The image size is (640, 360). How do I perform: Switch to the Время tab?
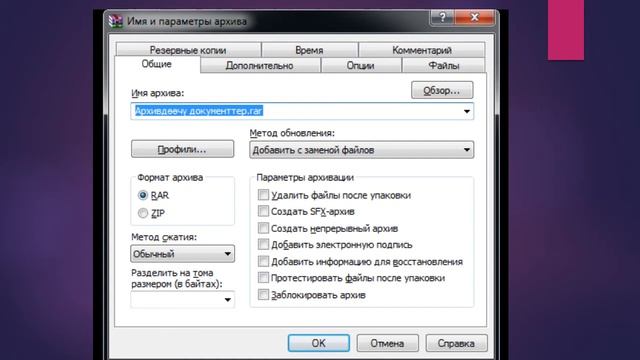[309, 50]
